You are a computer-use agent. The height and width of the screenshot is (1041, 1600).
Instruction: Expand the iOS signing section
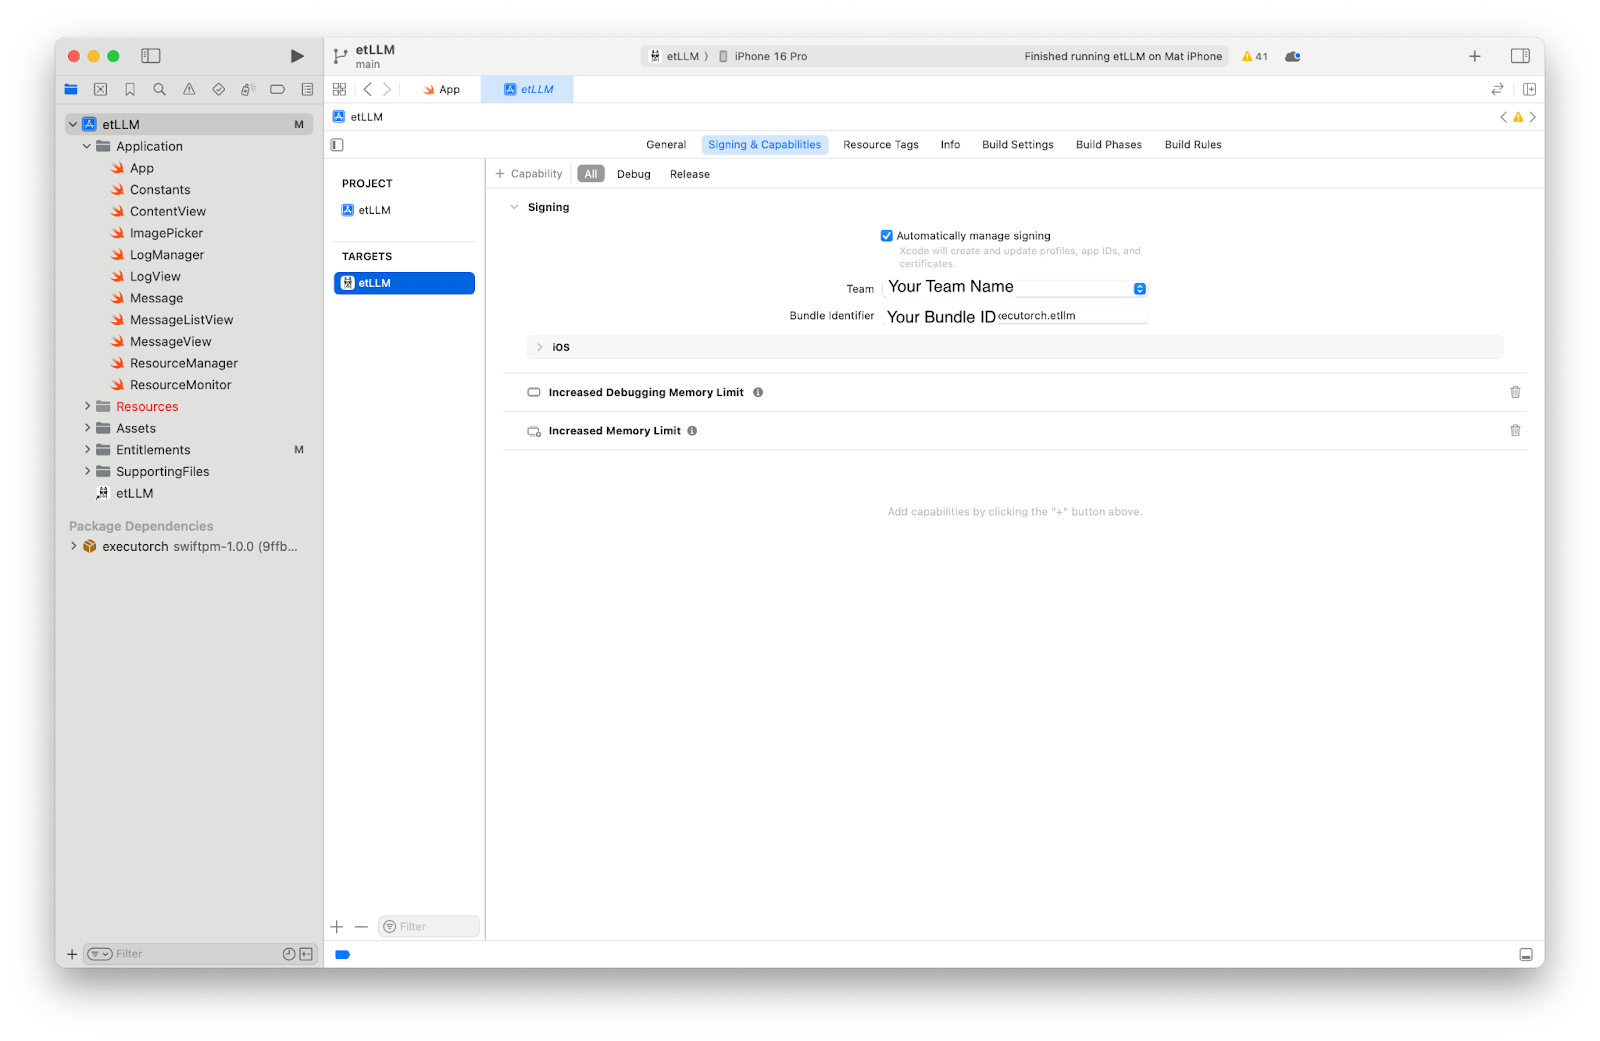pyautogui.click(x=540, y=347)
